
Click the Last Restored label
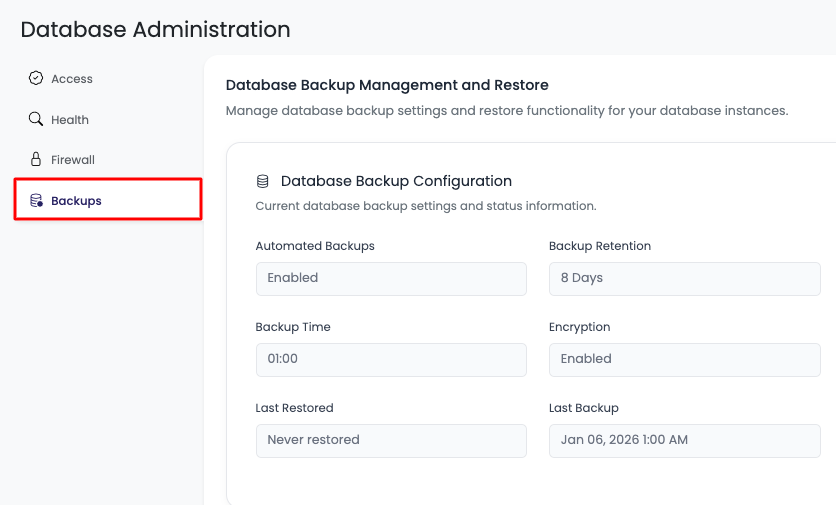(x=294, y=408)
